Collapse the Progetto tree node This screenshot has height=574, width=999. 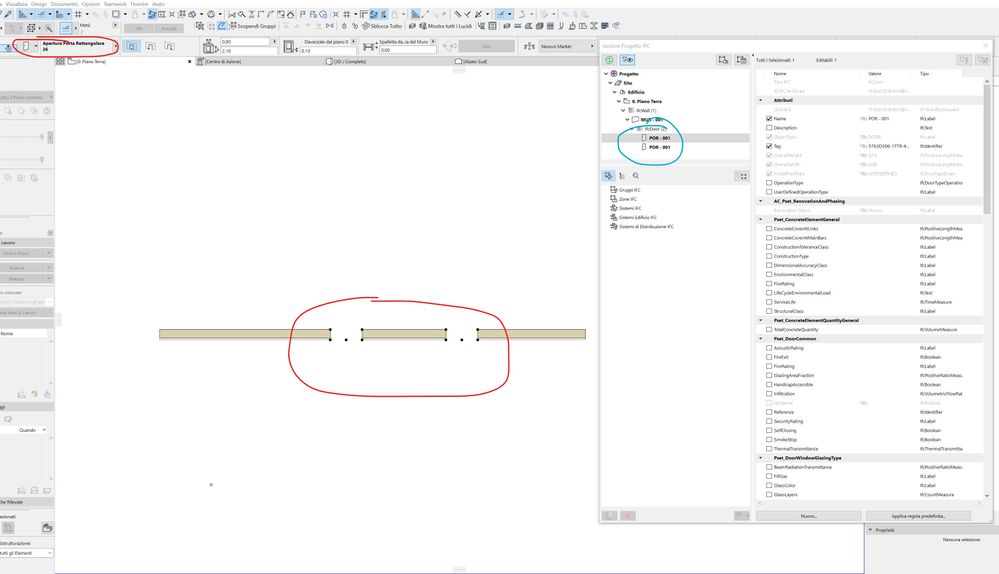(x=606, y=74)
